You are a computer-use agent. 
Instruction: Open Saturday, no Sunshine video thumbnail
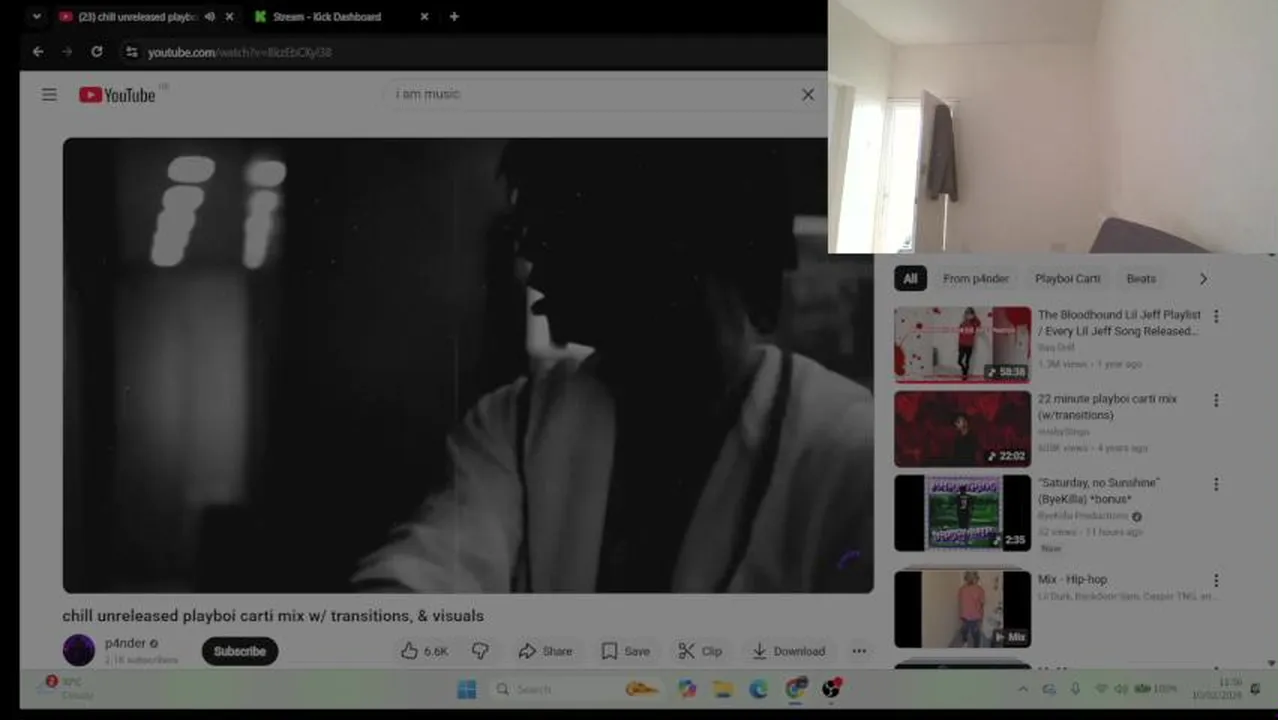[962, 512]
